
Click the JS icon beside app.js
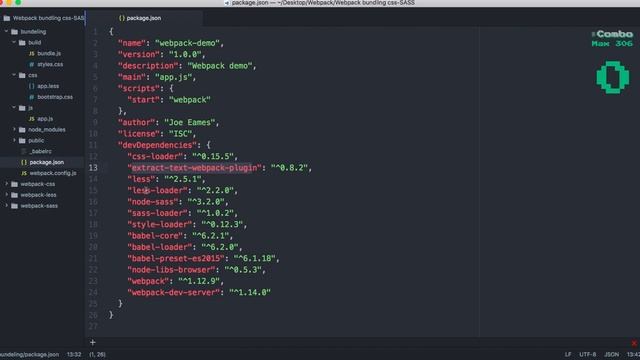coord(31,119)
